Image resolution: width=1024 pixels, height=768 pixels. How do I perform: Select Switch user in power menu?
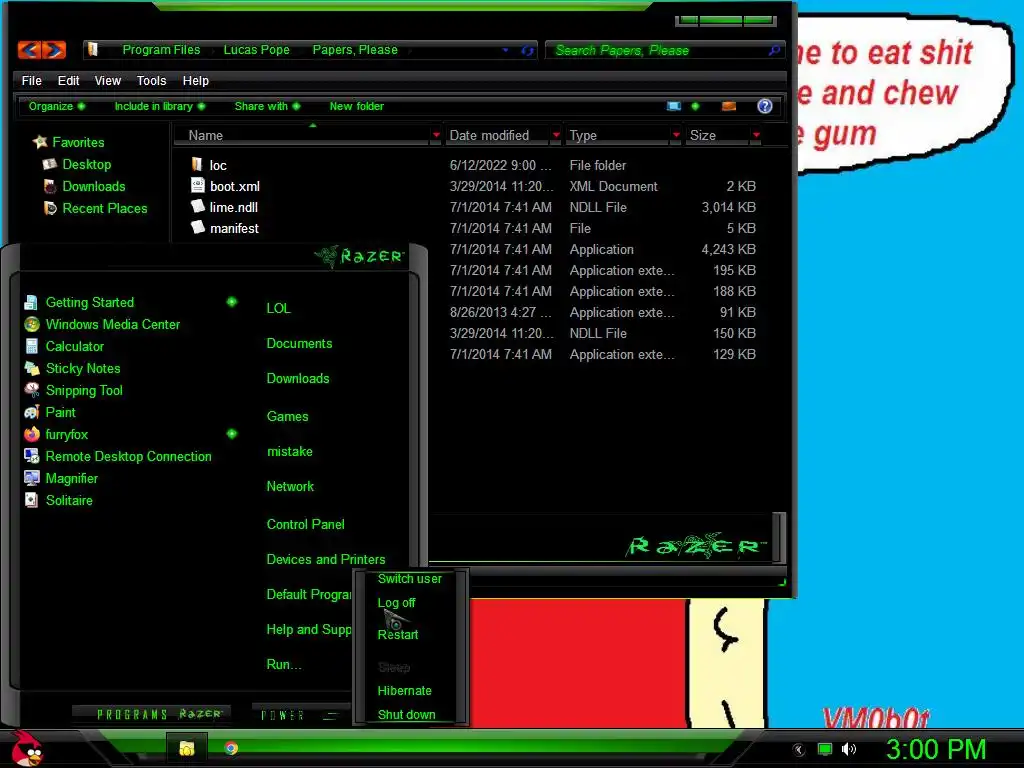pos(409,579)
